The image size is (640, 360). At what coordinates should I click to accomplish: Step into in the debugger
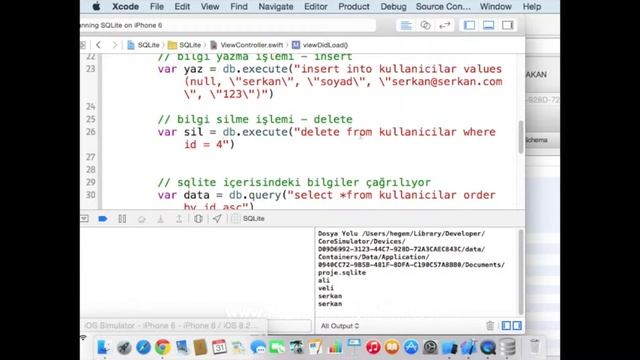coord(160,219)
